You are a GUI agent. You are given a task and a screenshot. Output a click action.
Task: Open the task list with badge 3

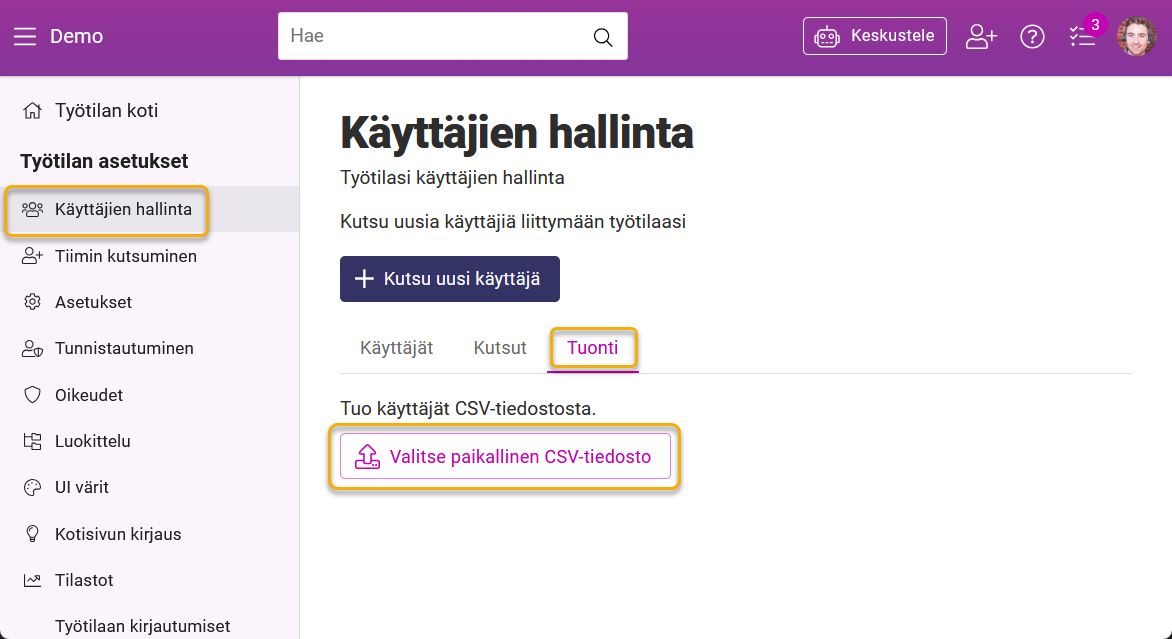(x=1083, y=36)
